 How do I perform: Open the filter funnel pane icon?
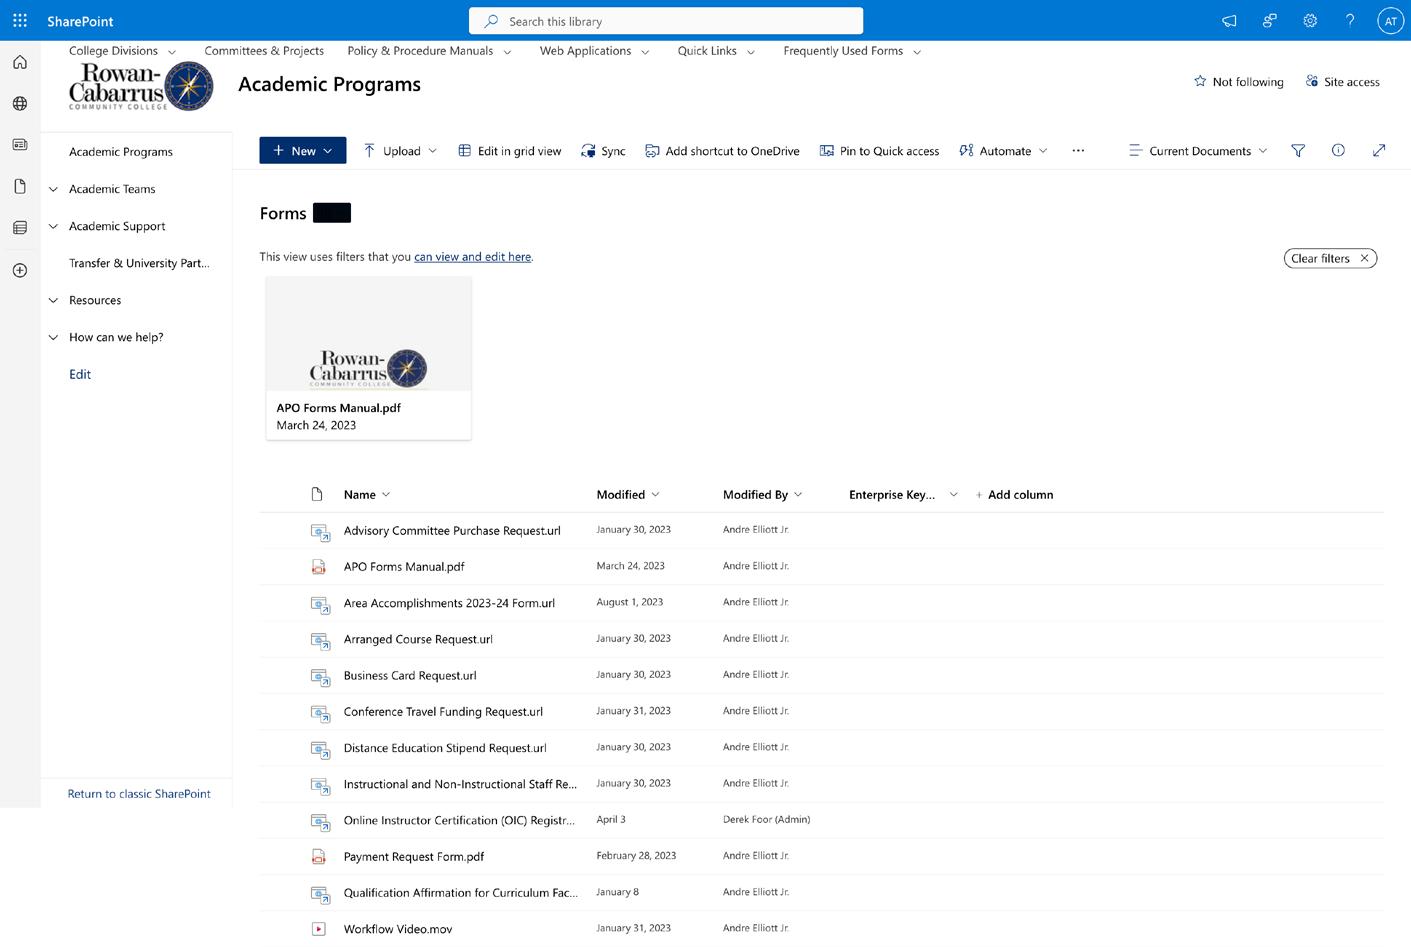click(x=1298, y=150)
